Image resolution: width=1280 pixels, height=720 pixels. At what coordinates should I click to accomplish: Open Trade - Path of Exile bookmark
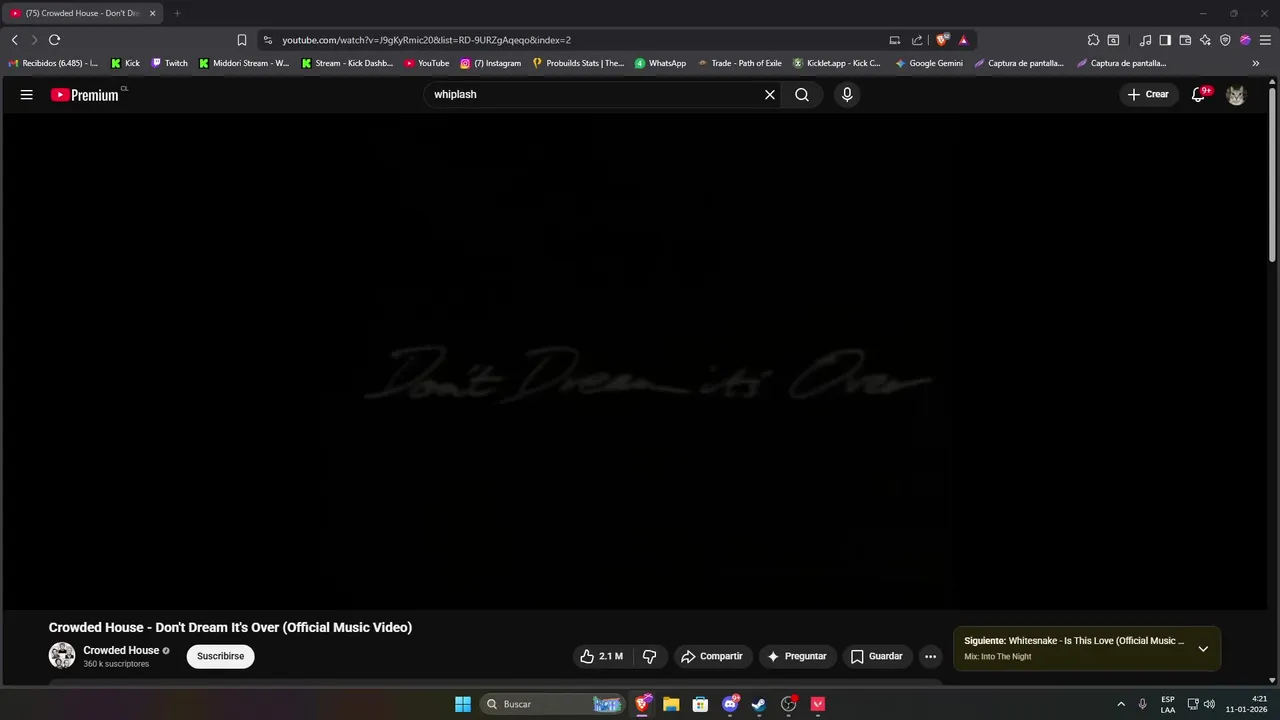tap(739, 63)
